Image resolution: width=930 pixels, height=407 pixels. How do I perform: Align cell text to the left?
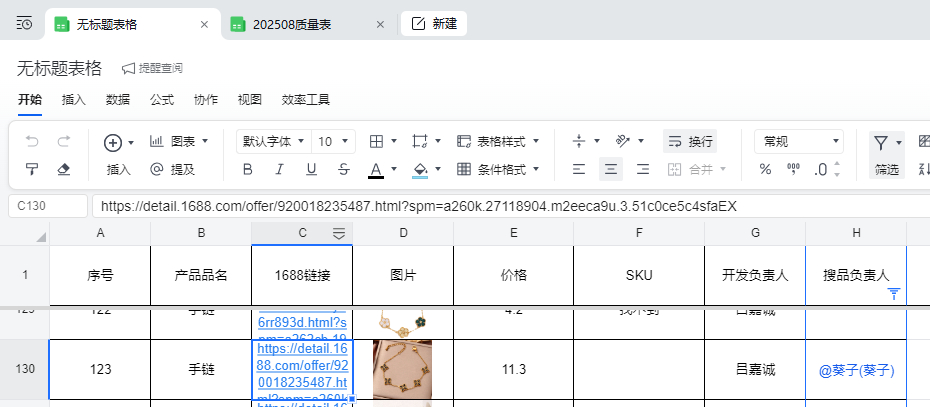[578, 169]
